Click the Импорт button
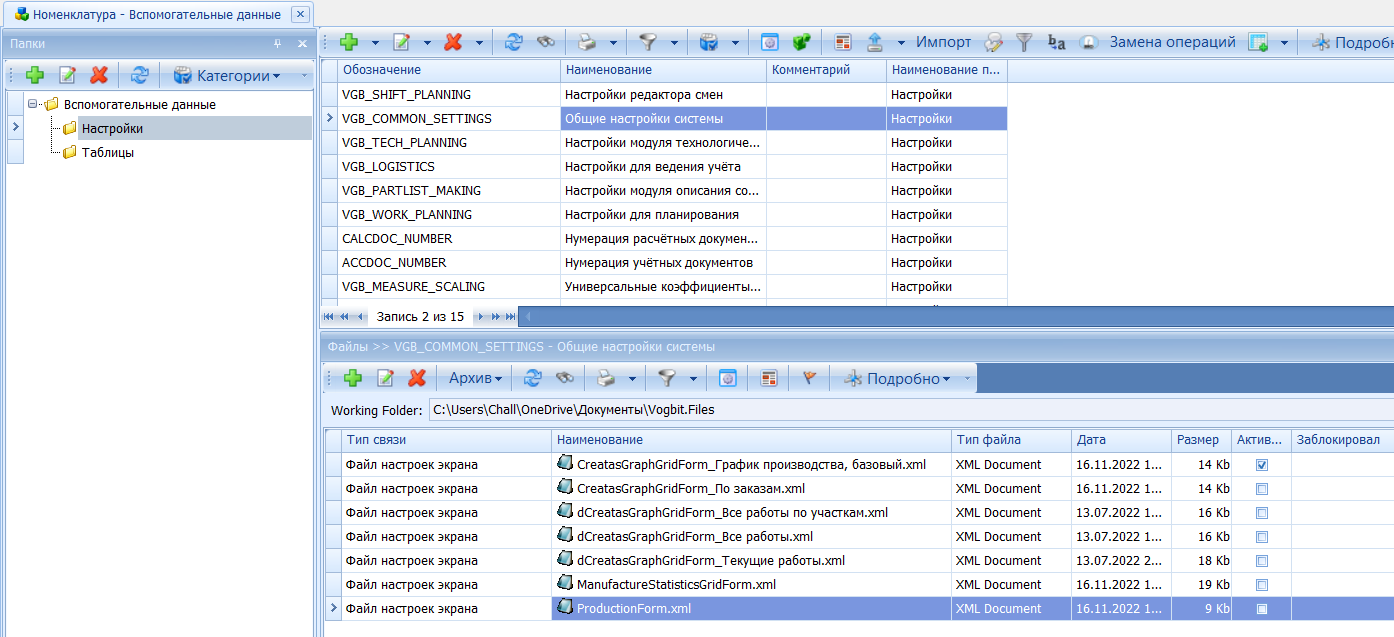This screenshot has width=1394, height=637. tap(943, 42)
